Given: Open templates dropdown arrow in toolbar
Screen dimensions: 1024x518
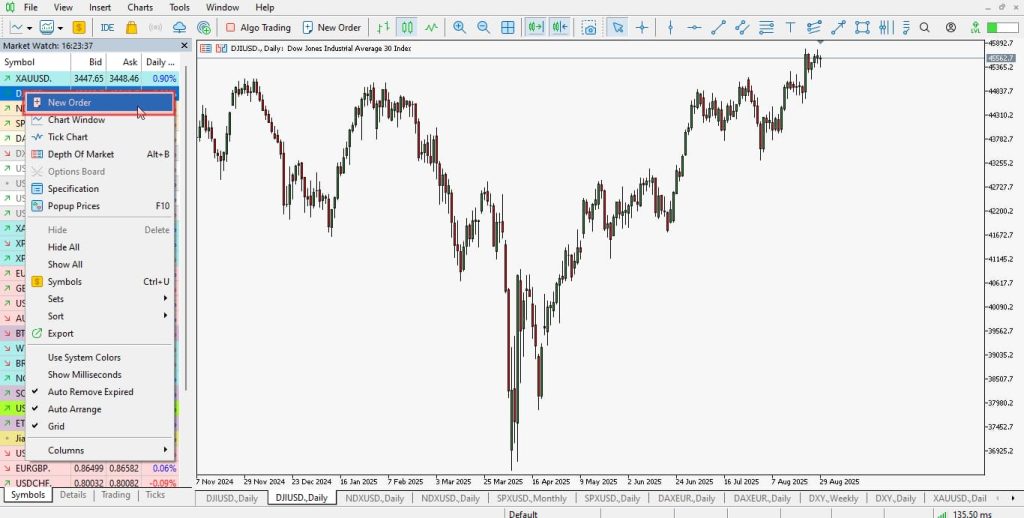Looking at the screenshot, I should point(60,27).
